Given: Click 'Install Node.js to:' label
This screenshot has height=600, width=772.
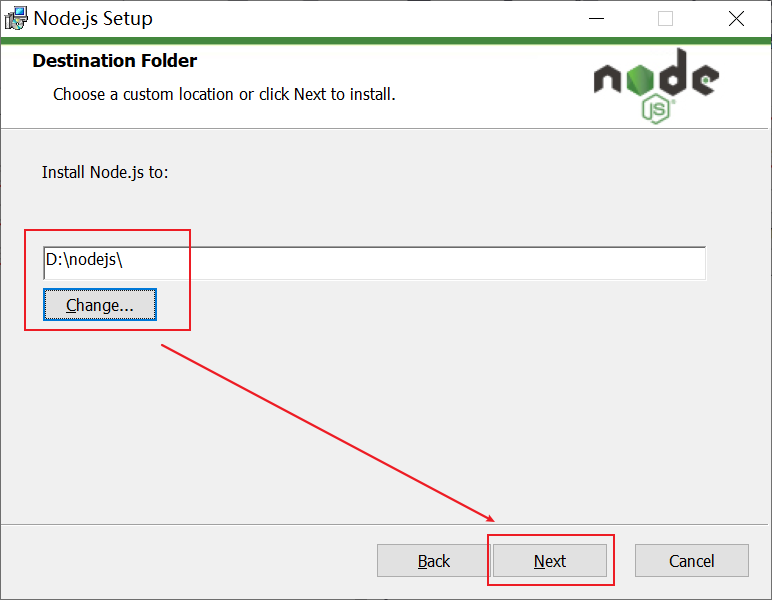Looking at the screenshot, I should [x=105, y=172].
